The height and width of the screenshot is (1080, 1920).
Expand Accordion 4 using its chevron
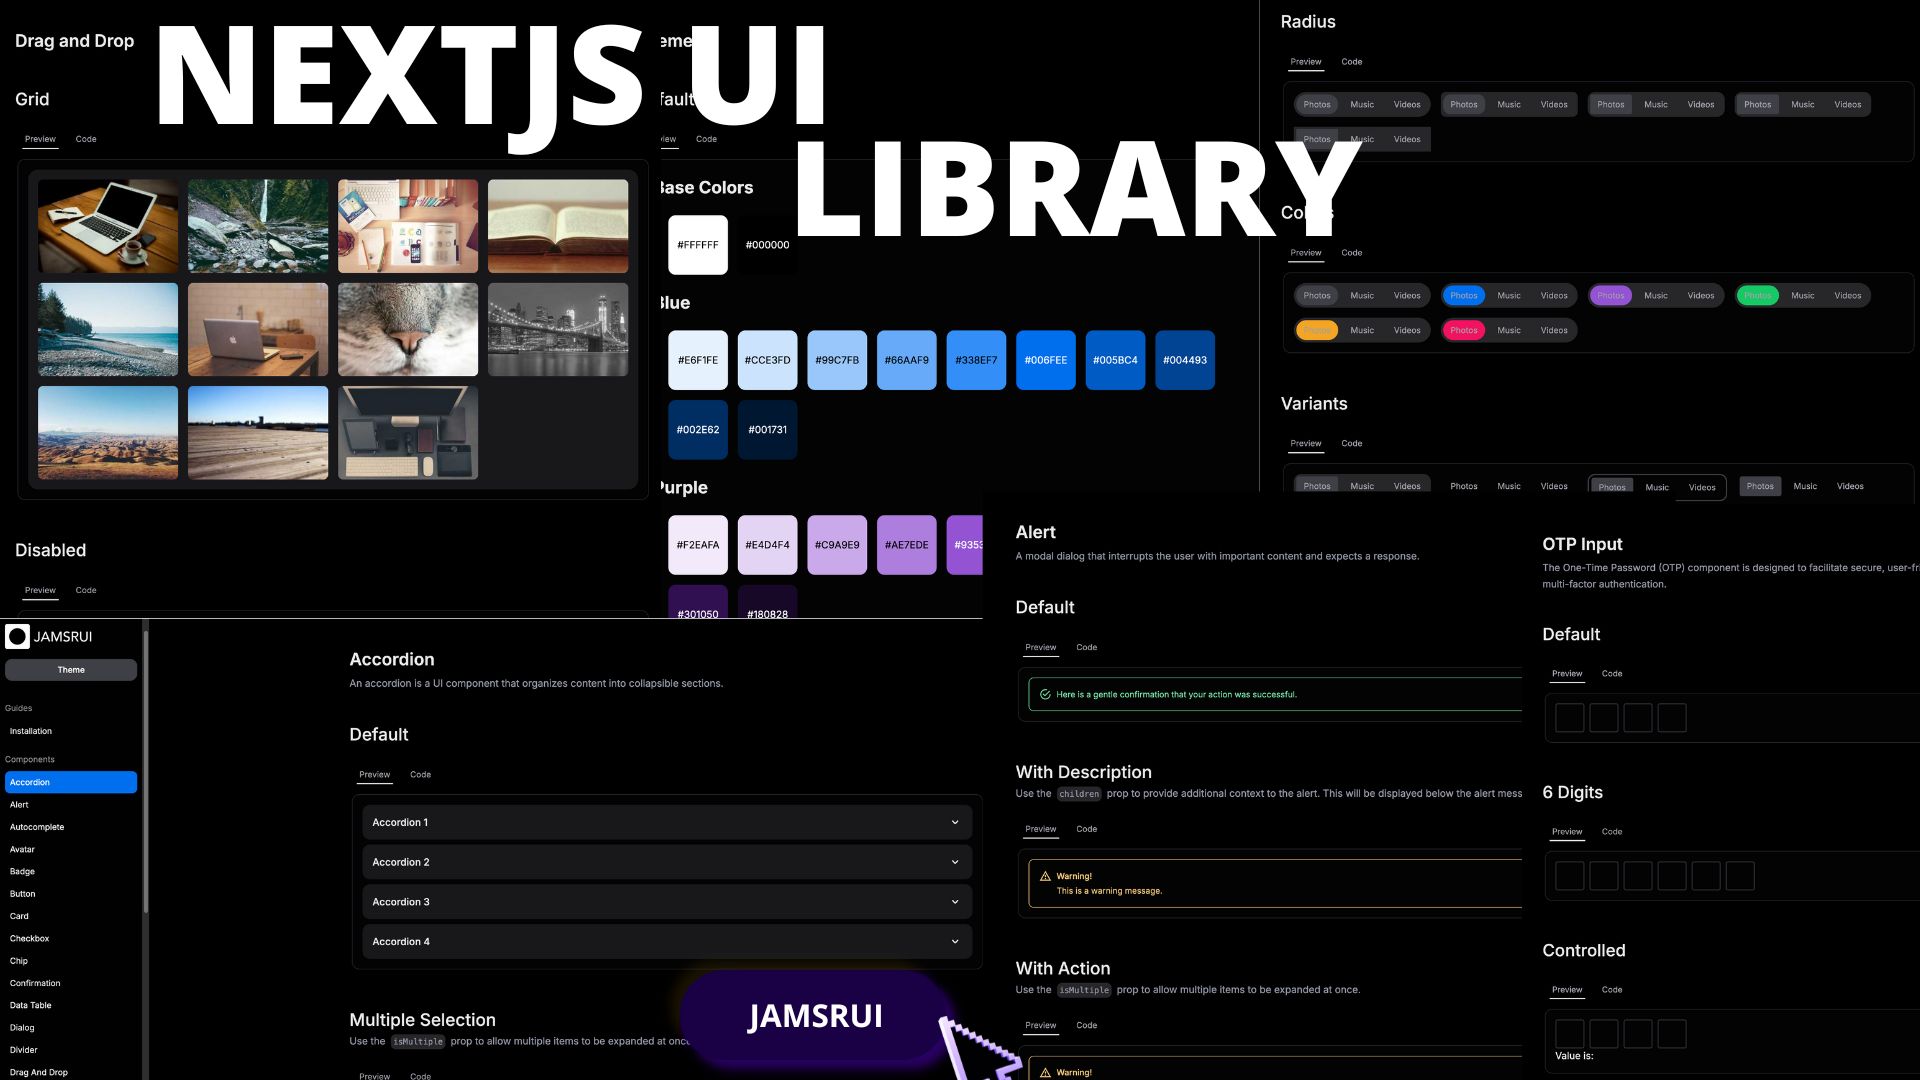953,941
